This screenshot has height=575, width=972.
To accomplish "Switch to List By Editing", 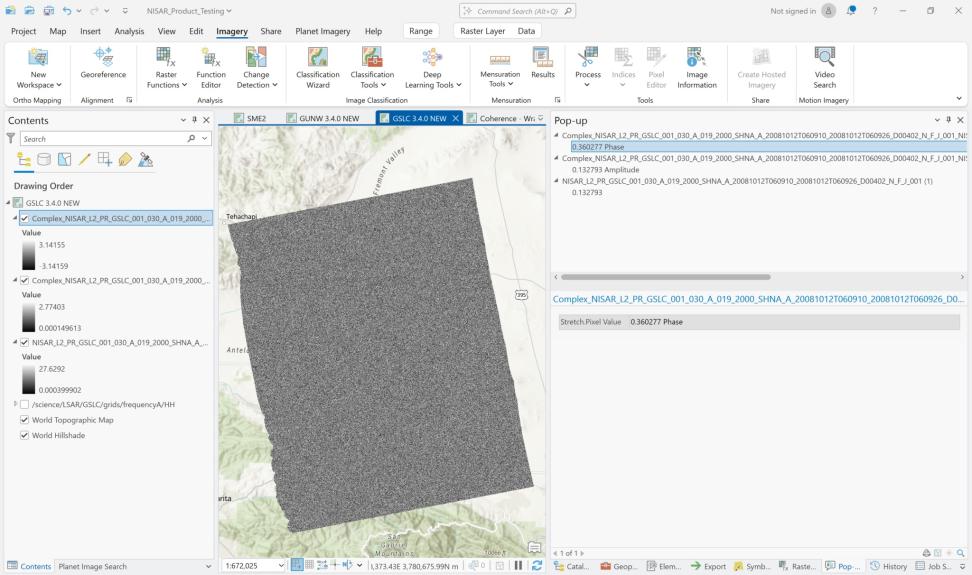I will pos(85,160).
